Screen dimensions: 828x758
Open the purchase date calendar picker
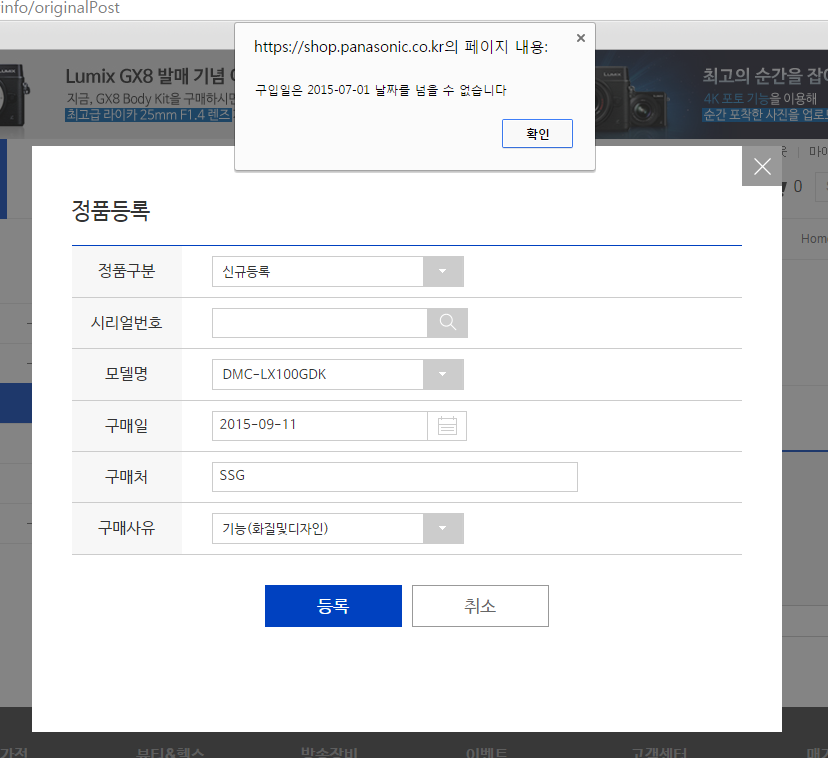(447, 426)
